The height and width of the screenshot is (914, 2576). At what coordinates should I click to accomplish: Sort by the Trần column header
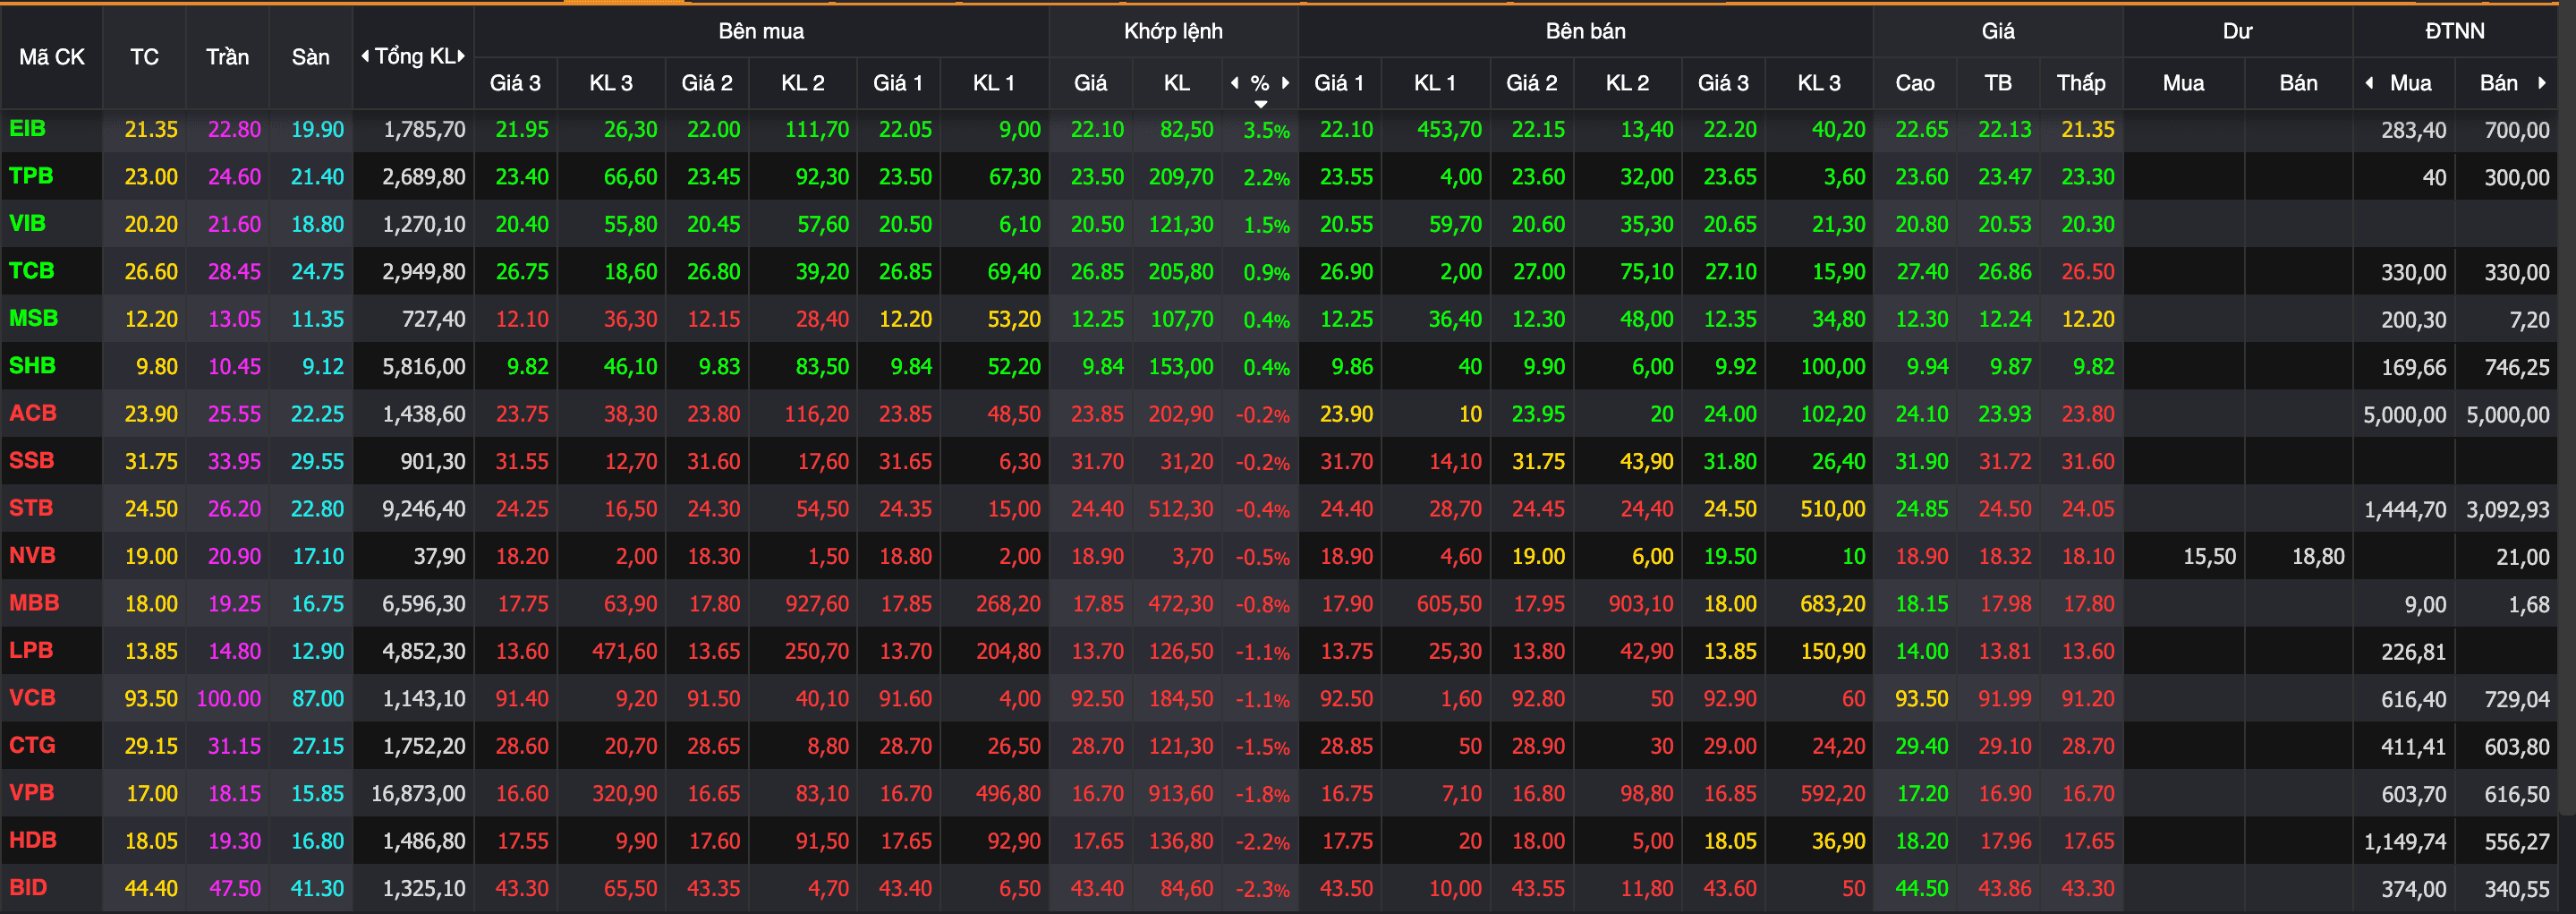(x=227, y=57)
